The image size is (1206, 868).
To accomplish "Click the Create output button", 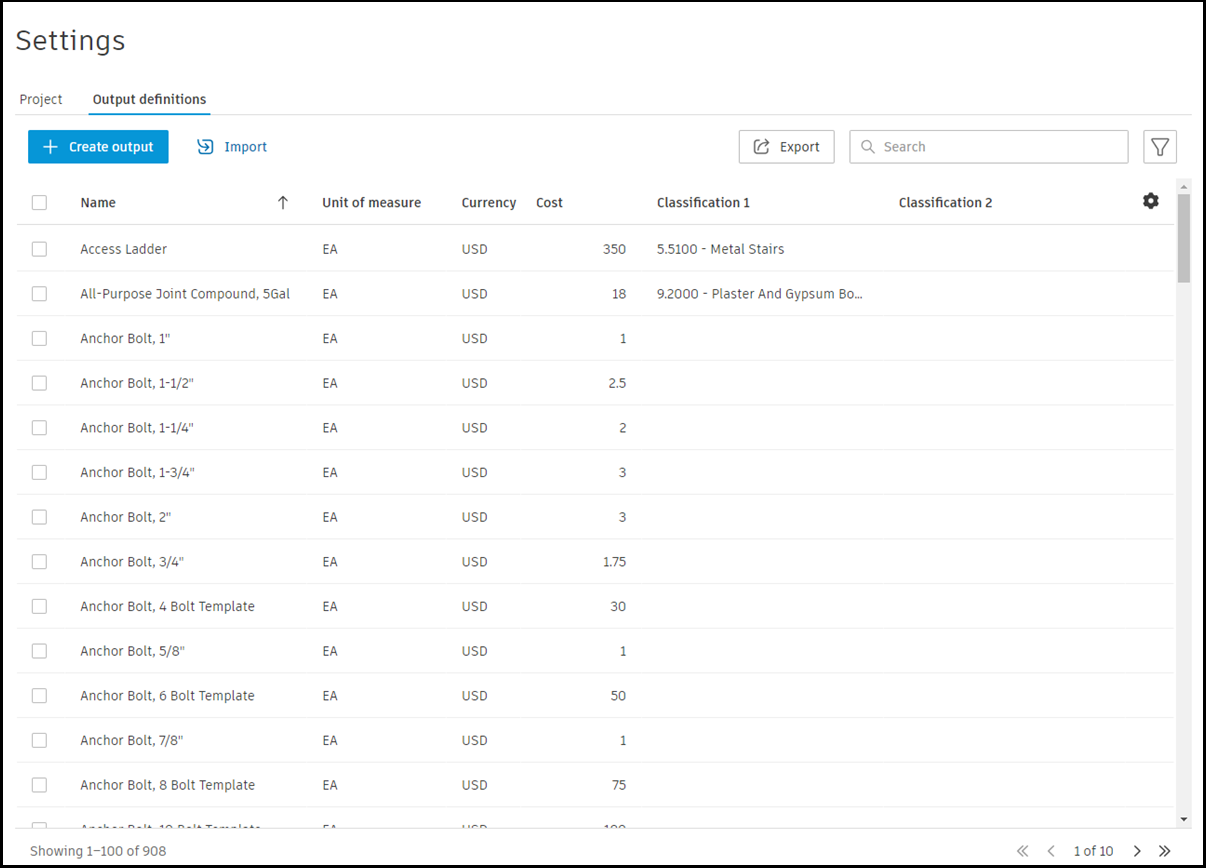I will tap(98, 147).
